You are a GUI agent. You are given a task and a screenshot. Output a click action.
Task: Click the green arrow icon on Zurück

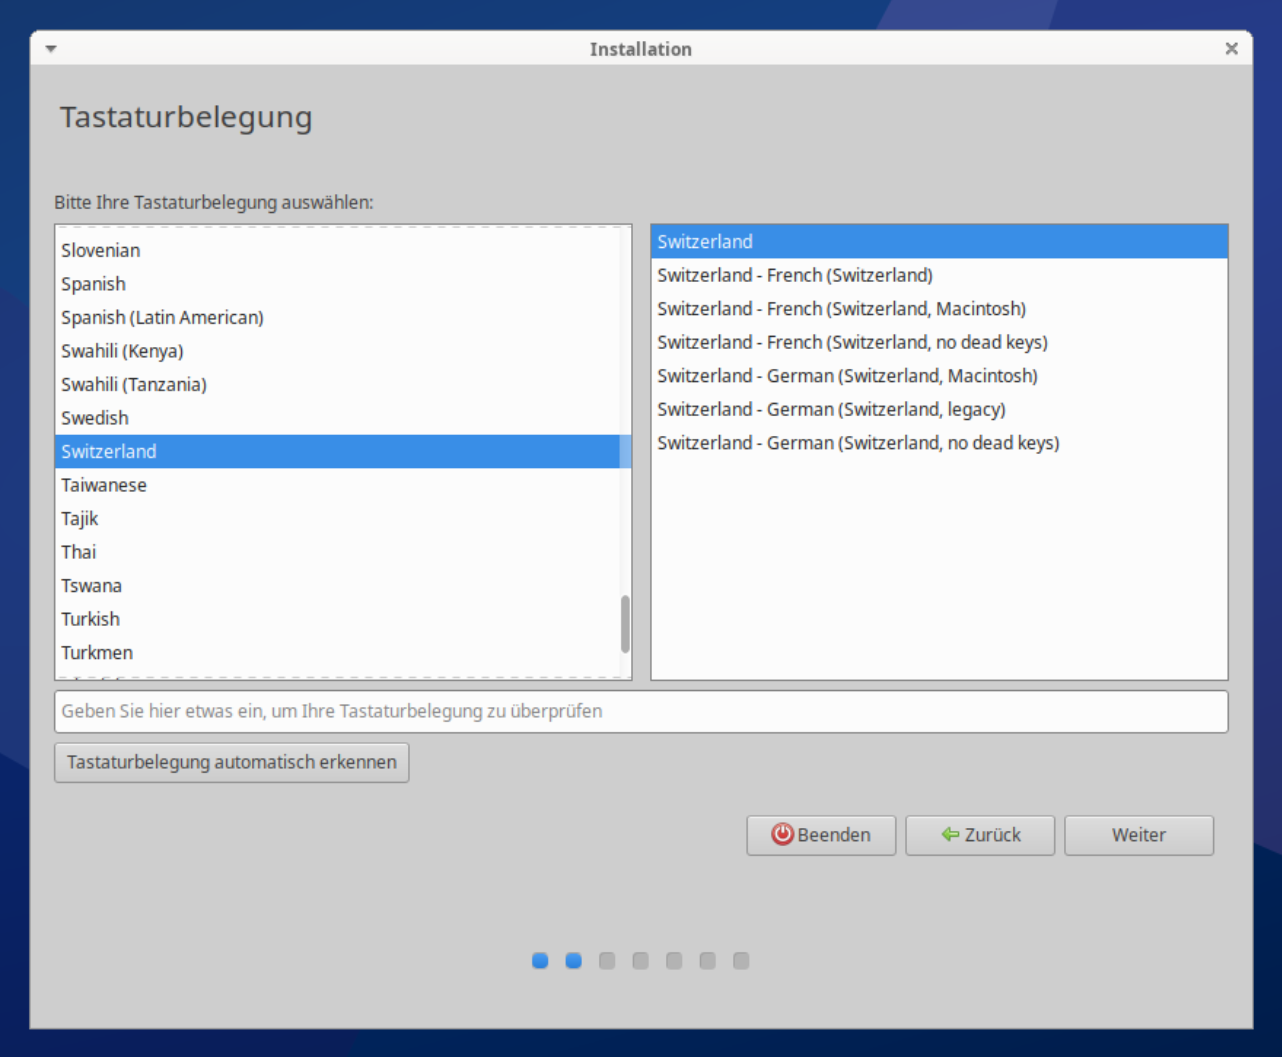click(x=950, y=835)
